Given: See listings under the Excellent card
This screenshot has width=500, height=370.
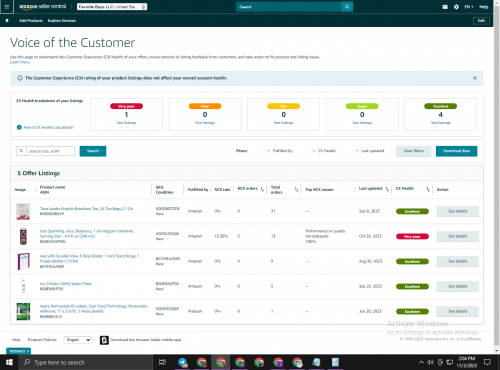Looking at the screenshot, I should [x=441, y=123].
